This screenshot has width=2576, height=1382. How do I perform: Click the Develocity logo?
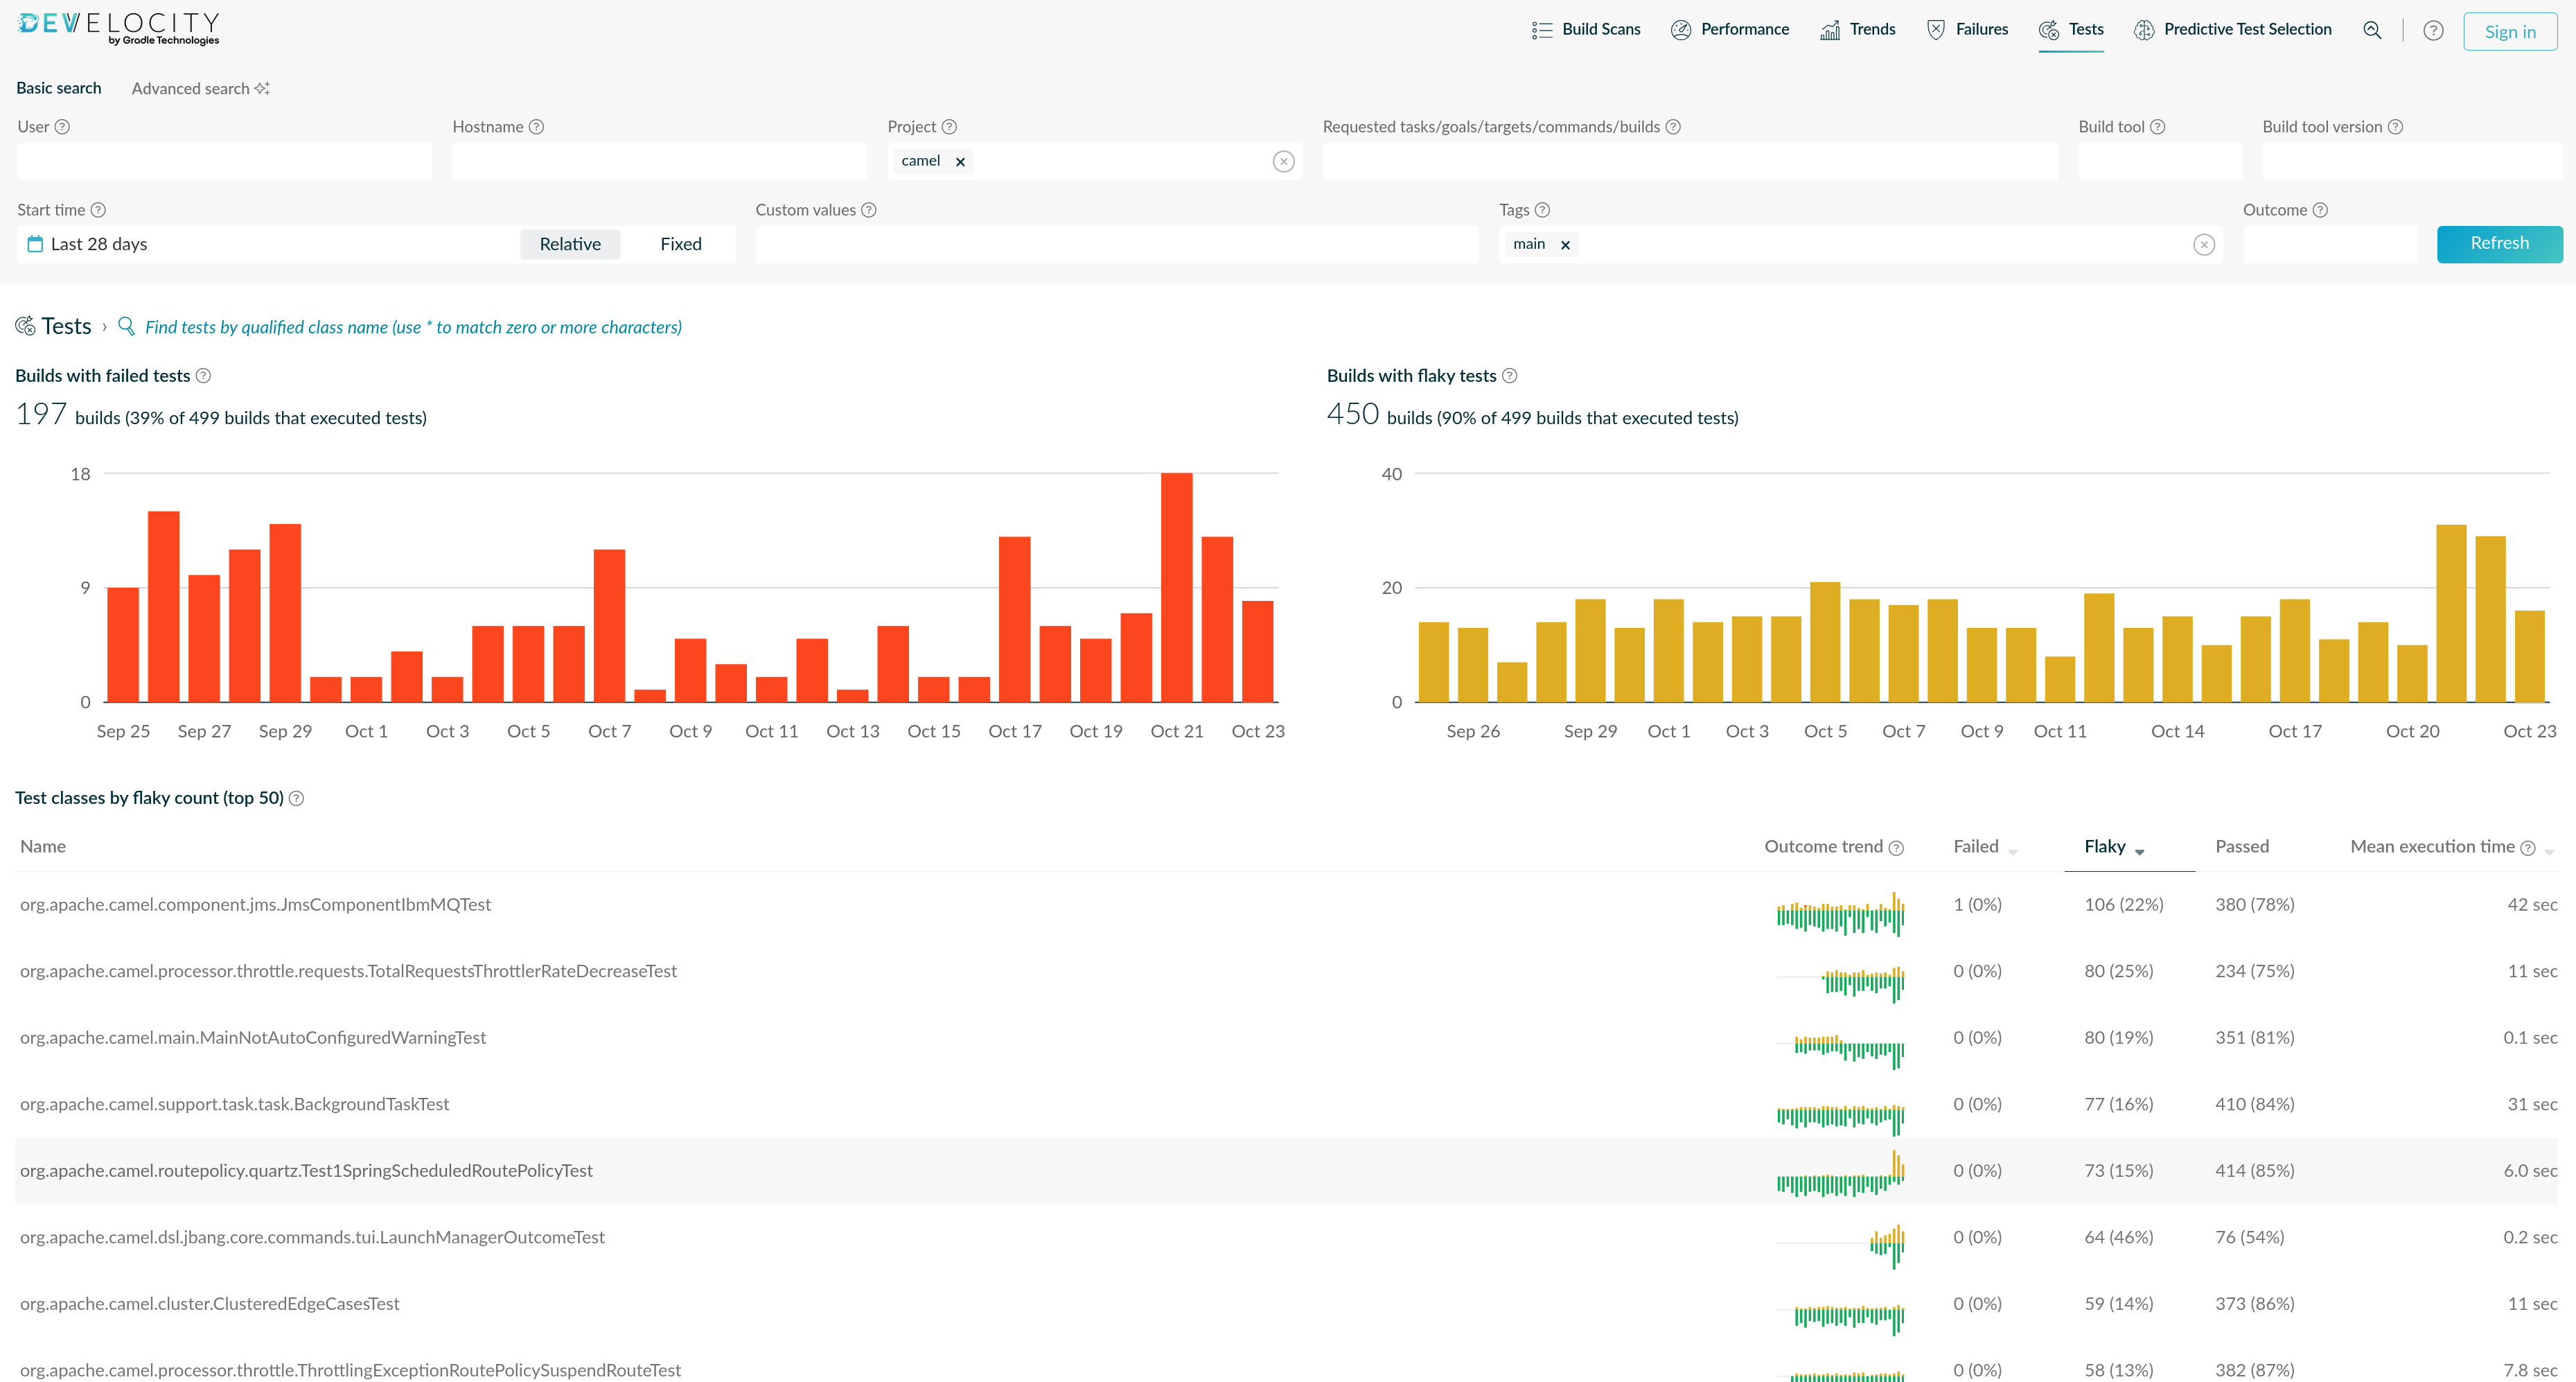[x=118, y=28]
